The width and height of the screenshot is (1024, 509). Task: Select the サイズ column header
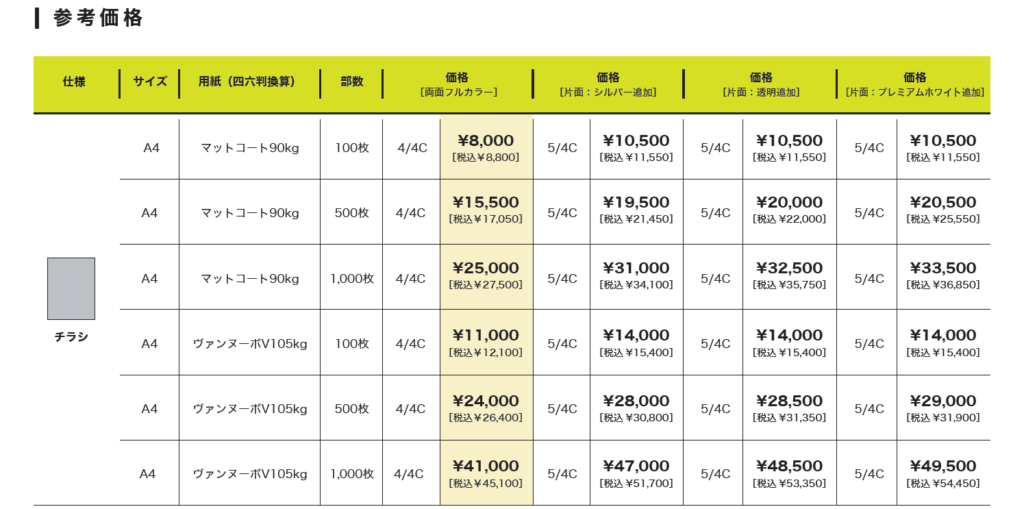click(149, 83)
